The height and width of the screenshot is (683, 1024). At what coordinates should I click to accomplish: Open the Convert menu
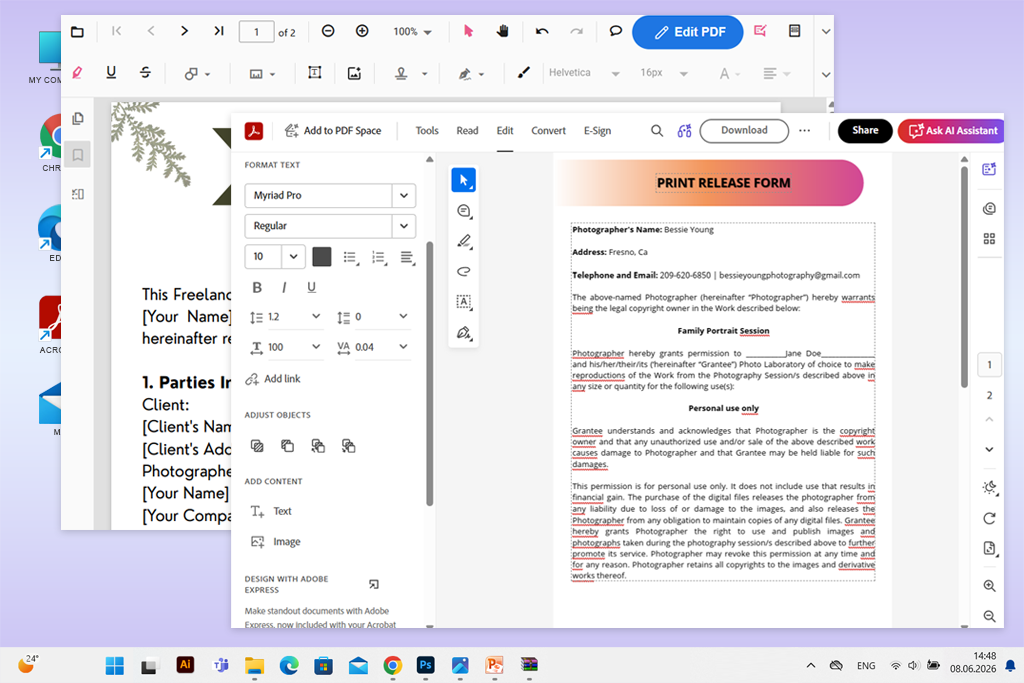click(x=548, y=131)
